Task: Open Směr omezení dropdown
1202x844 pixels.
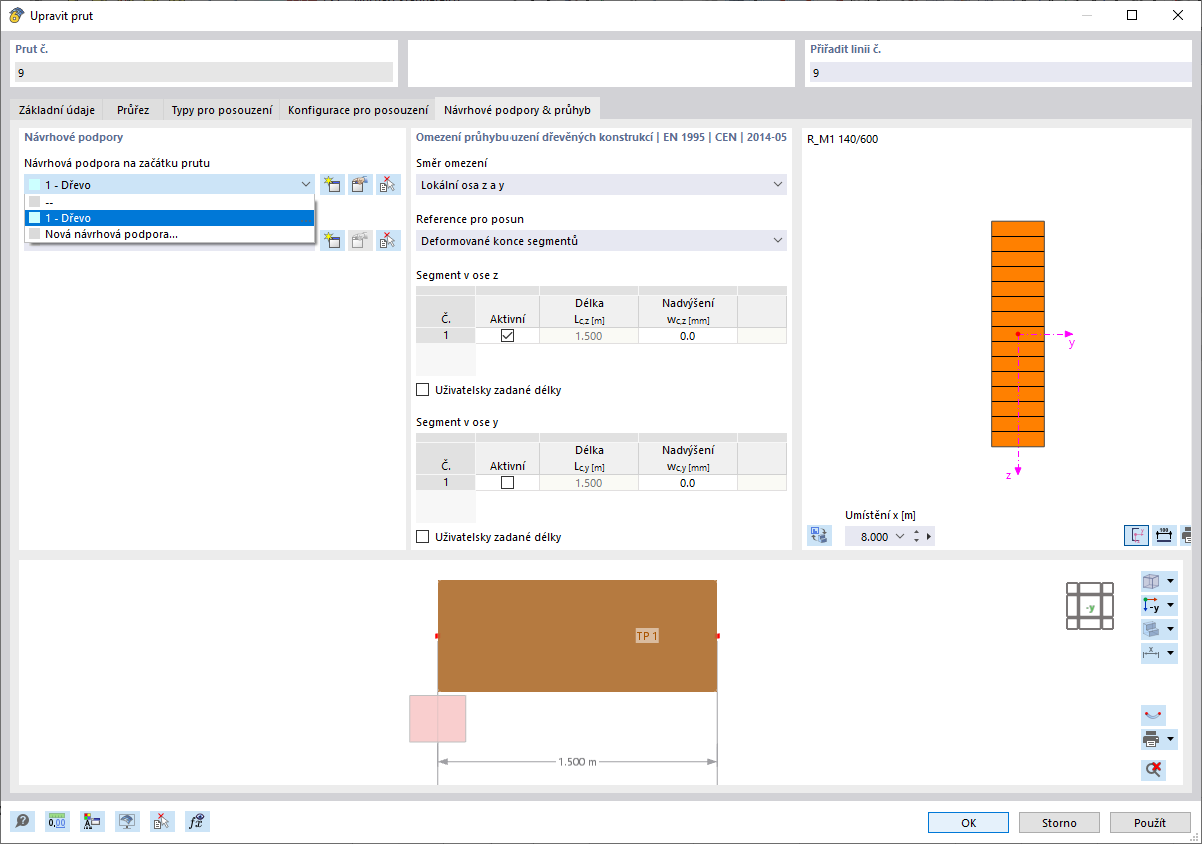Action: [x=601, y=185]
